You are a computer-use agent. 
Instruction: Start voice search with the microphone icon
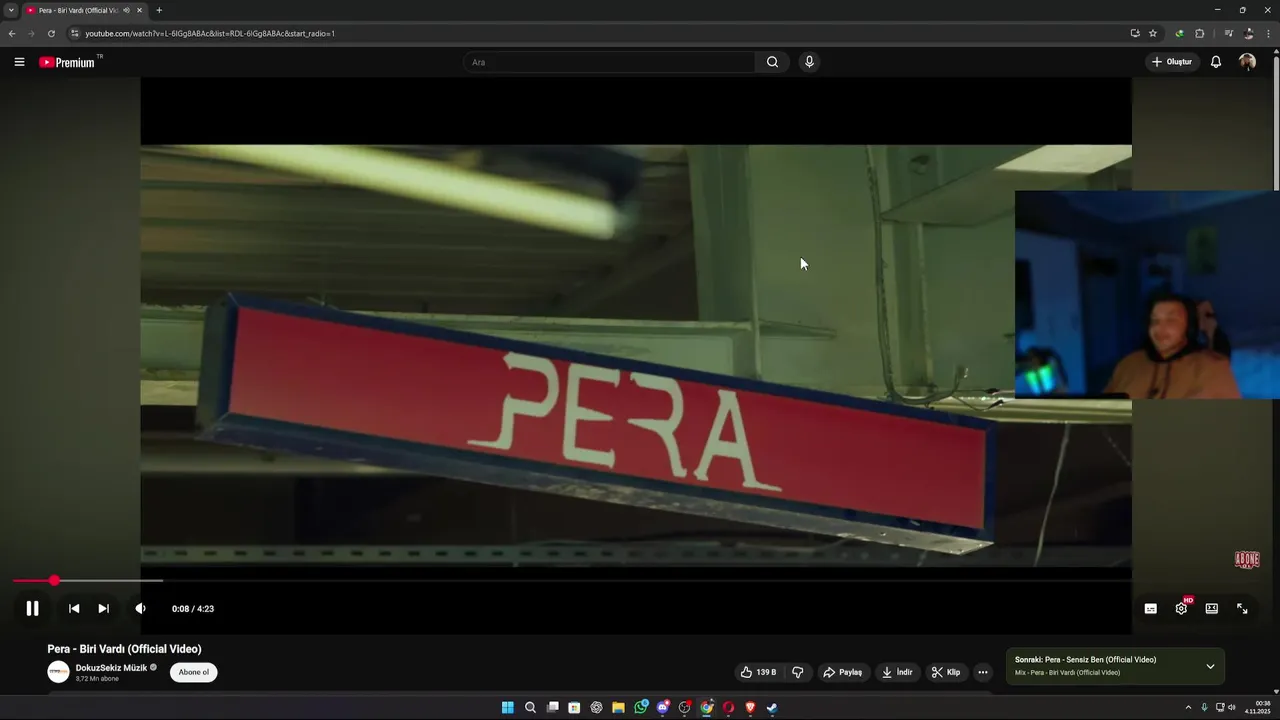click(809, 62)
